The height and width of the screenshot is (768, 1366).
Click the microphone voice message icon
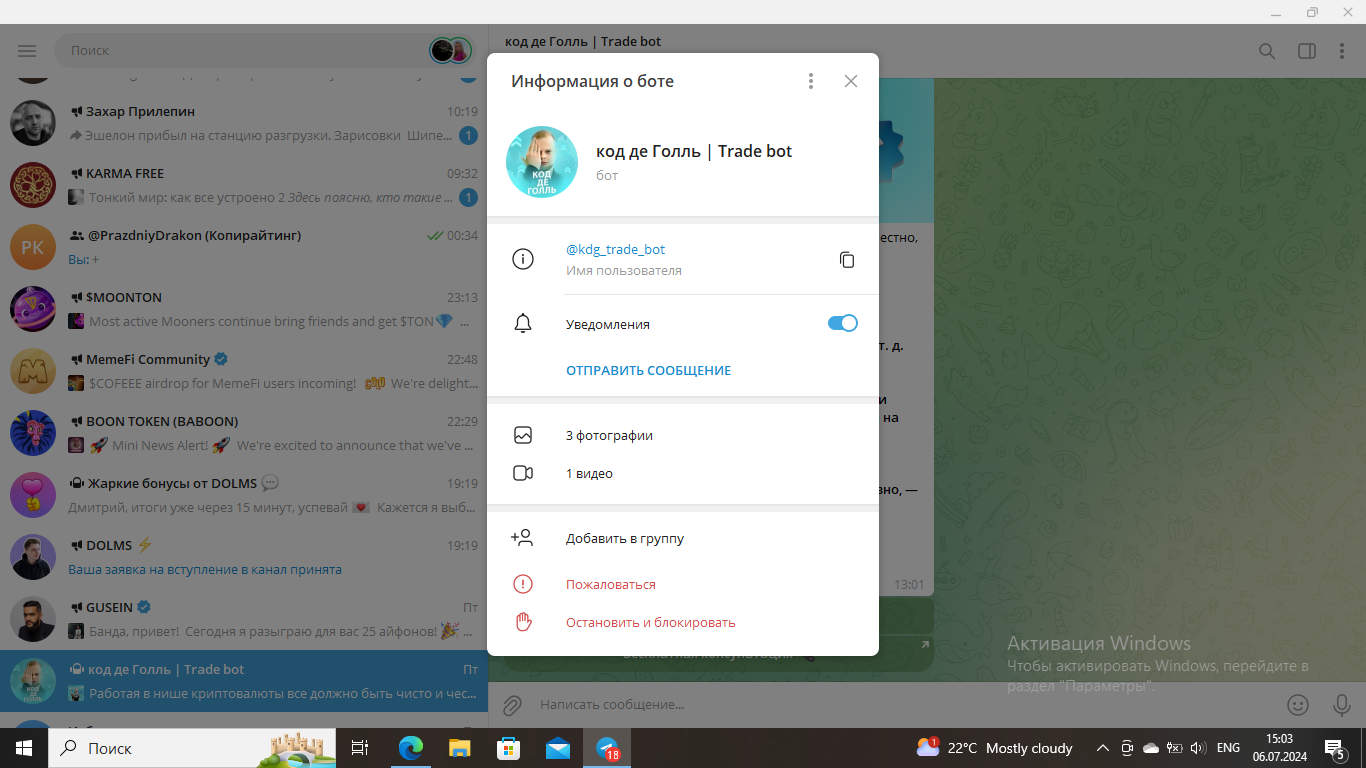1342,705
